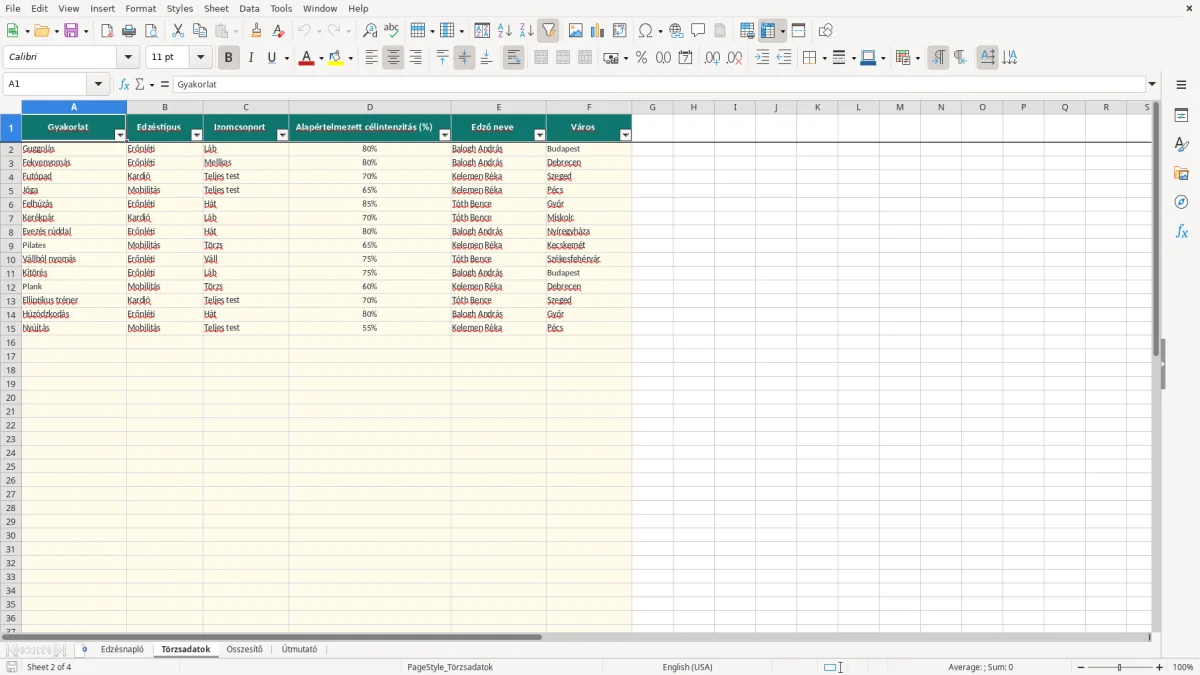Image resolution: width=1200 pixels, height=675 pixels.
Task: Click zoom out minus button
Action: click(1081, 667)
